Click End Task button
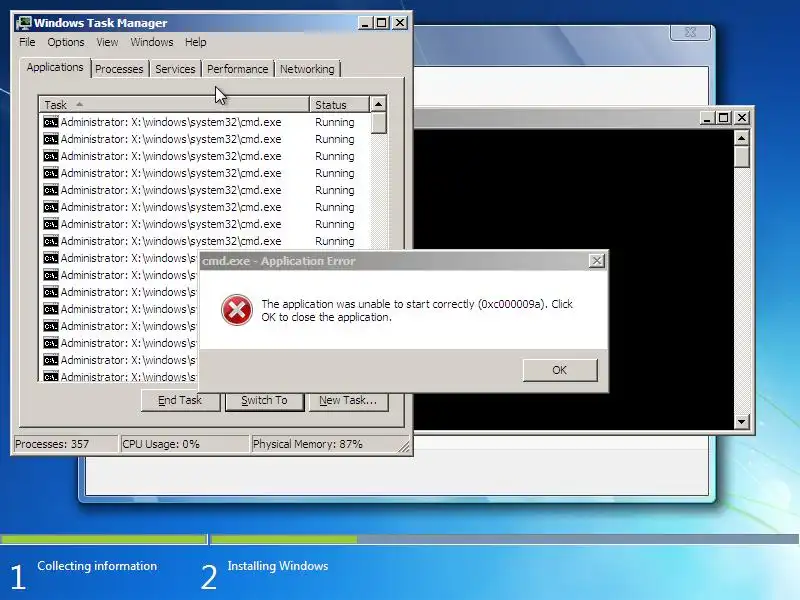This screenshot has height=600, width=800. click(180, 401)
